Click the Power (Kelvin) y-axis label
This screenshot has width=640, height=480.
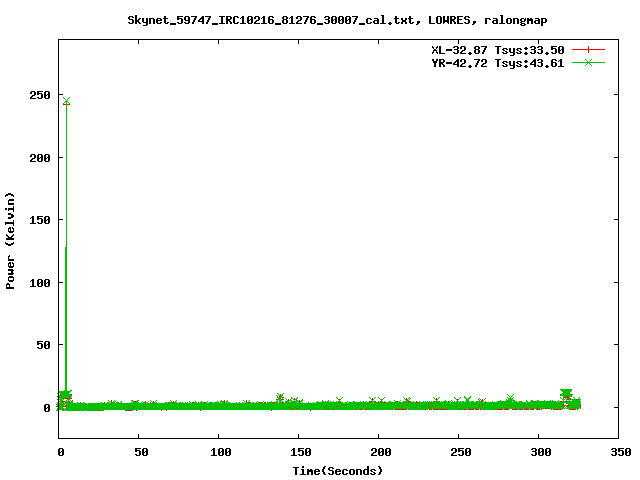[10, 241]
